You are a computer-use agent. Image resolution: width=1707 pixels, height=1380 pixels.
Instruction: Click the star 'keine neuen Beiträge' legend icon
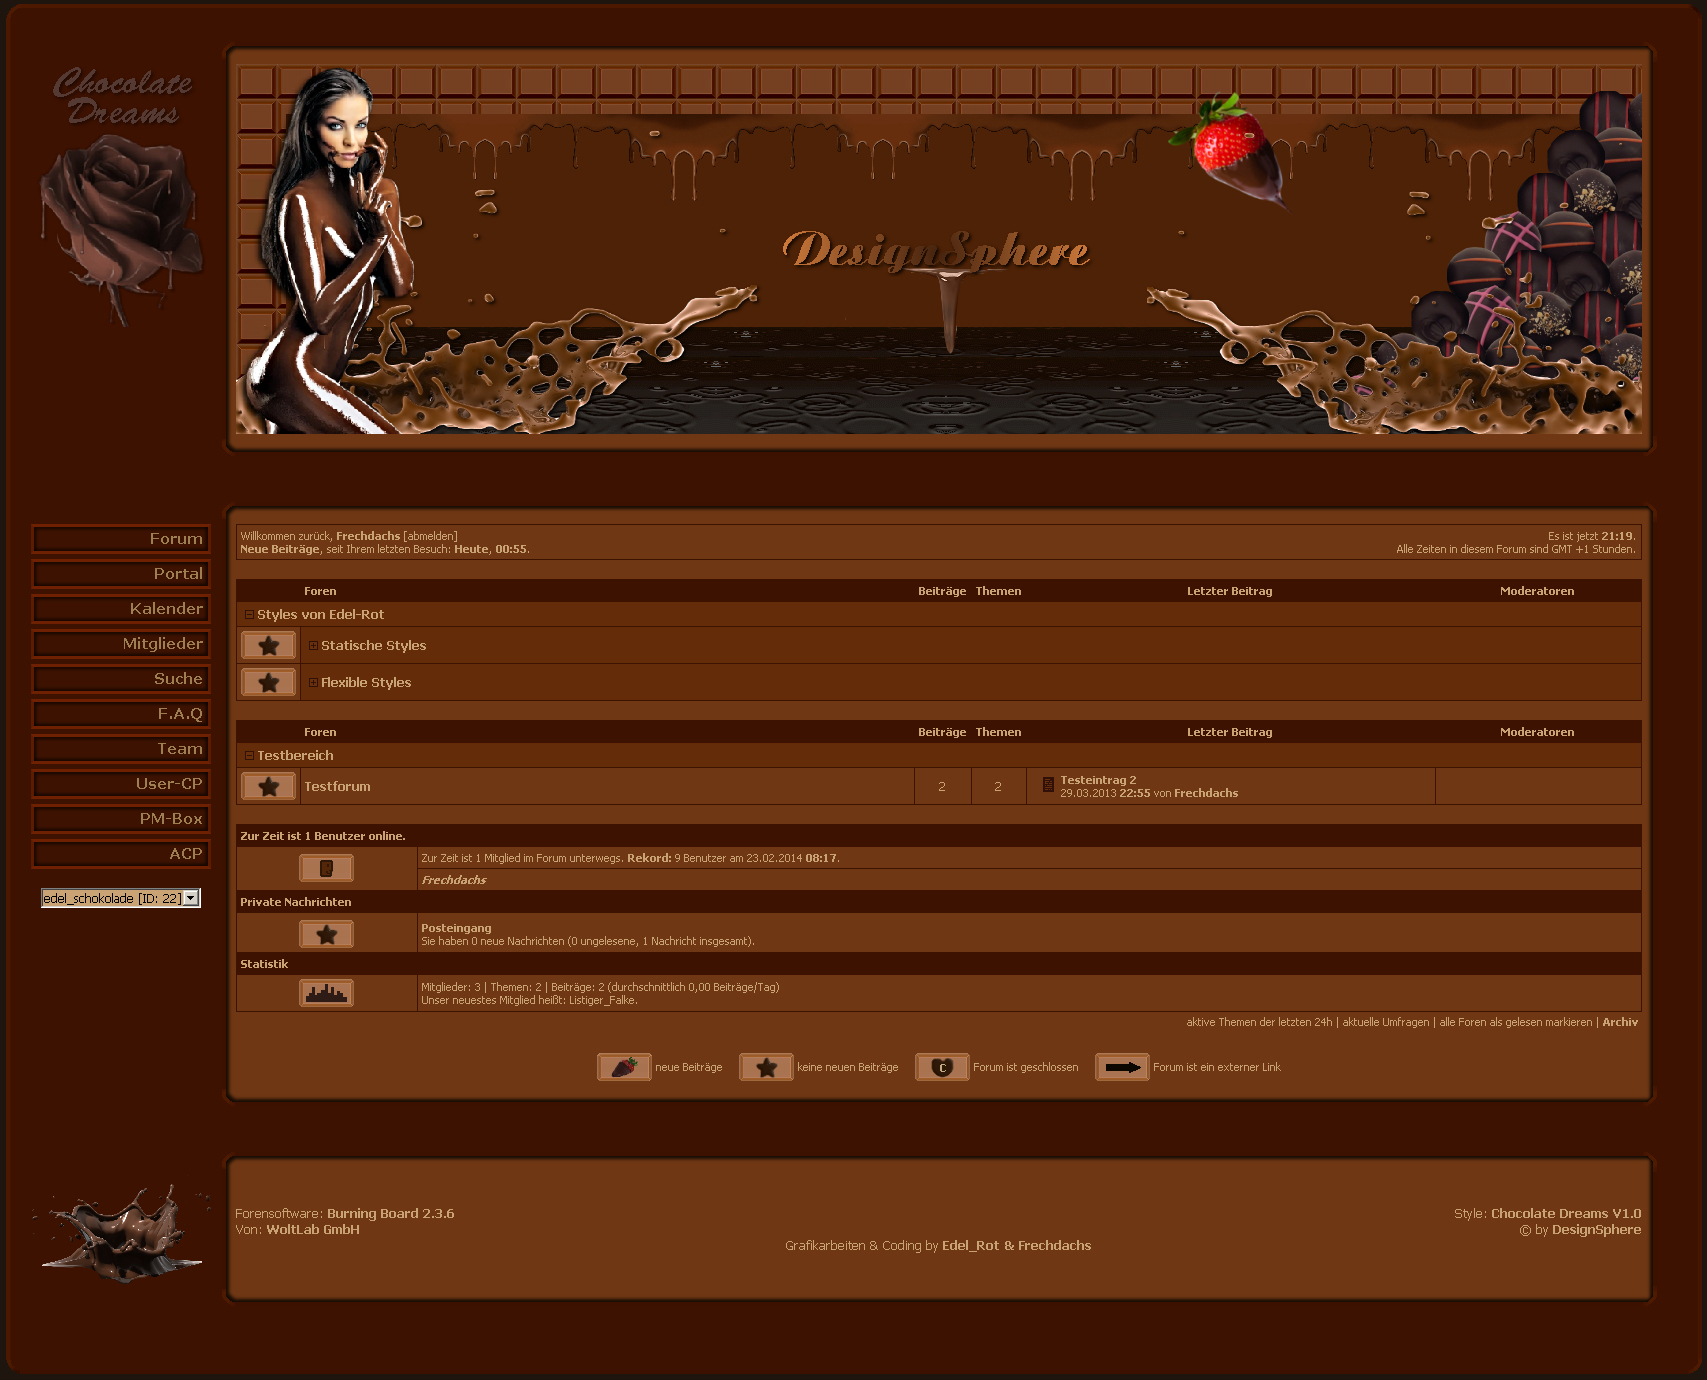point(766,1067)
